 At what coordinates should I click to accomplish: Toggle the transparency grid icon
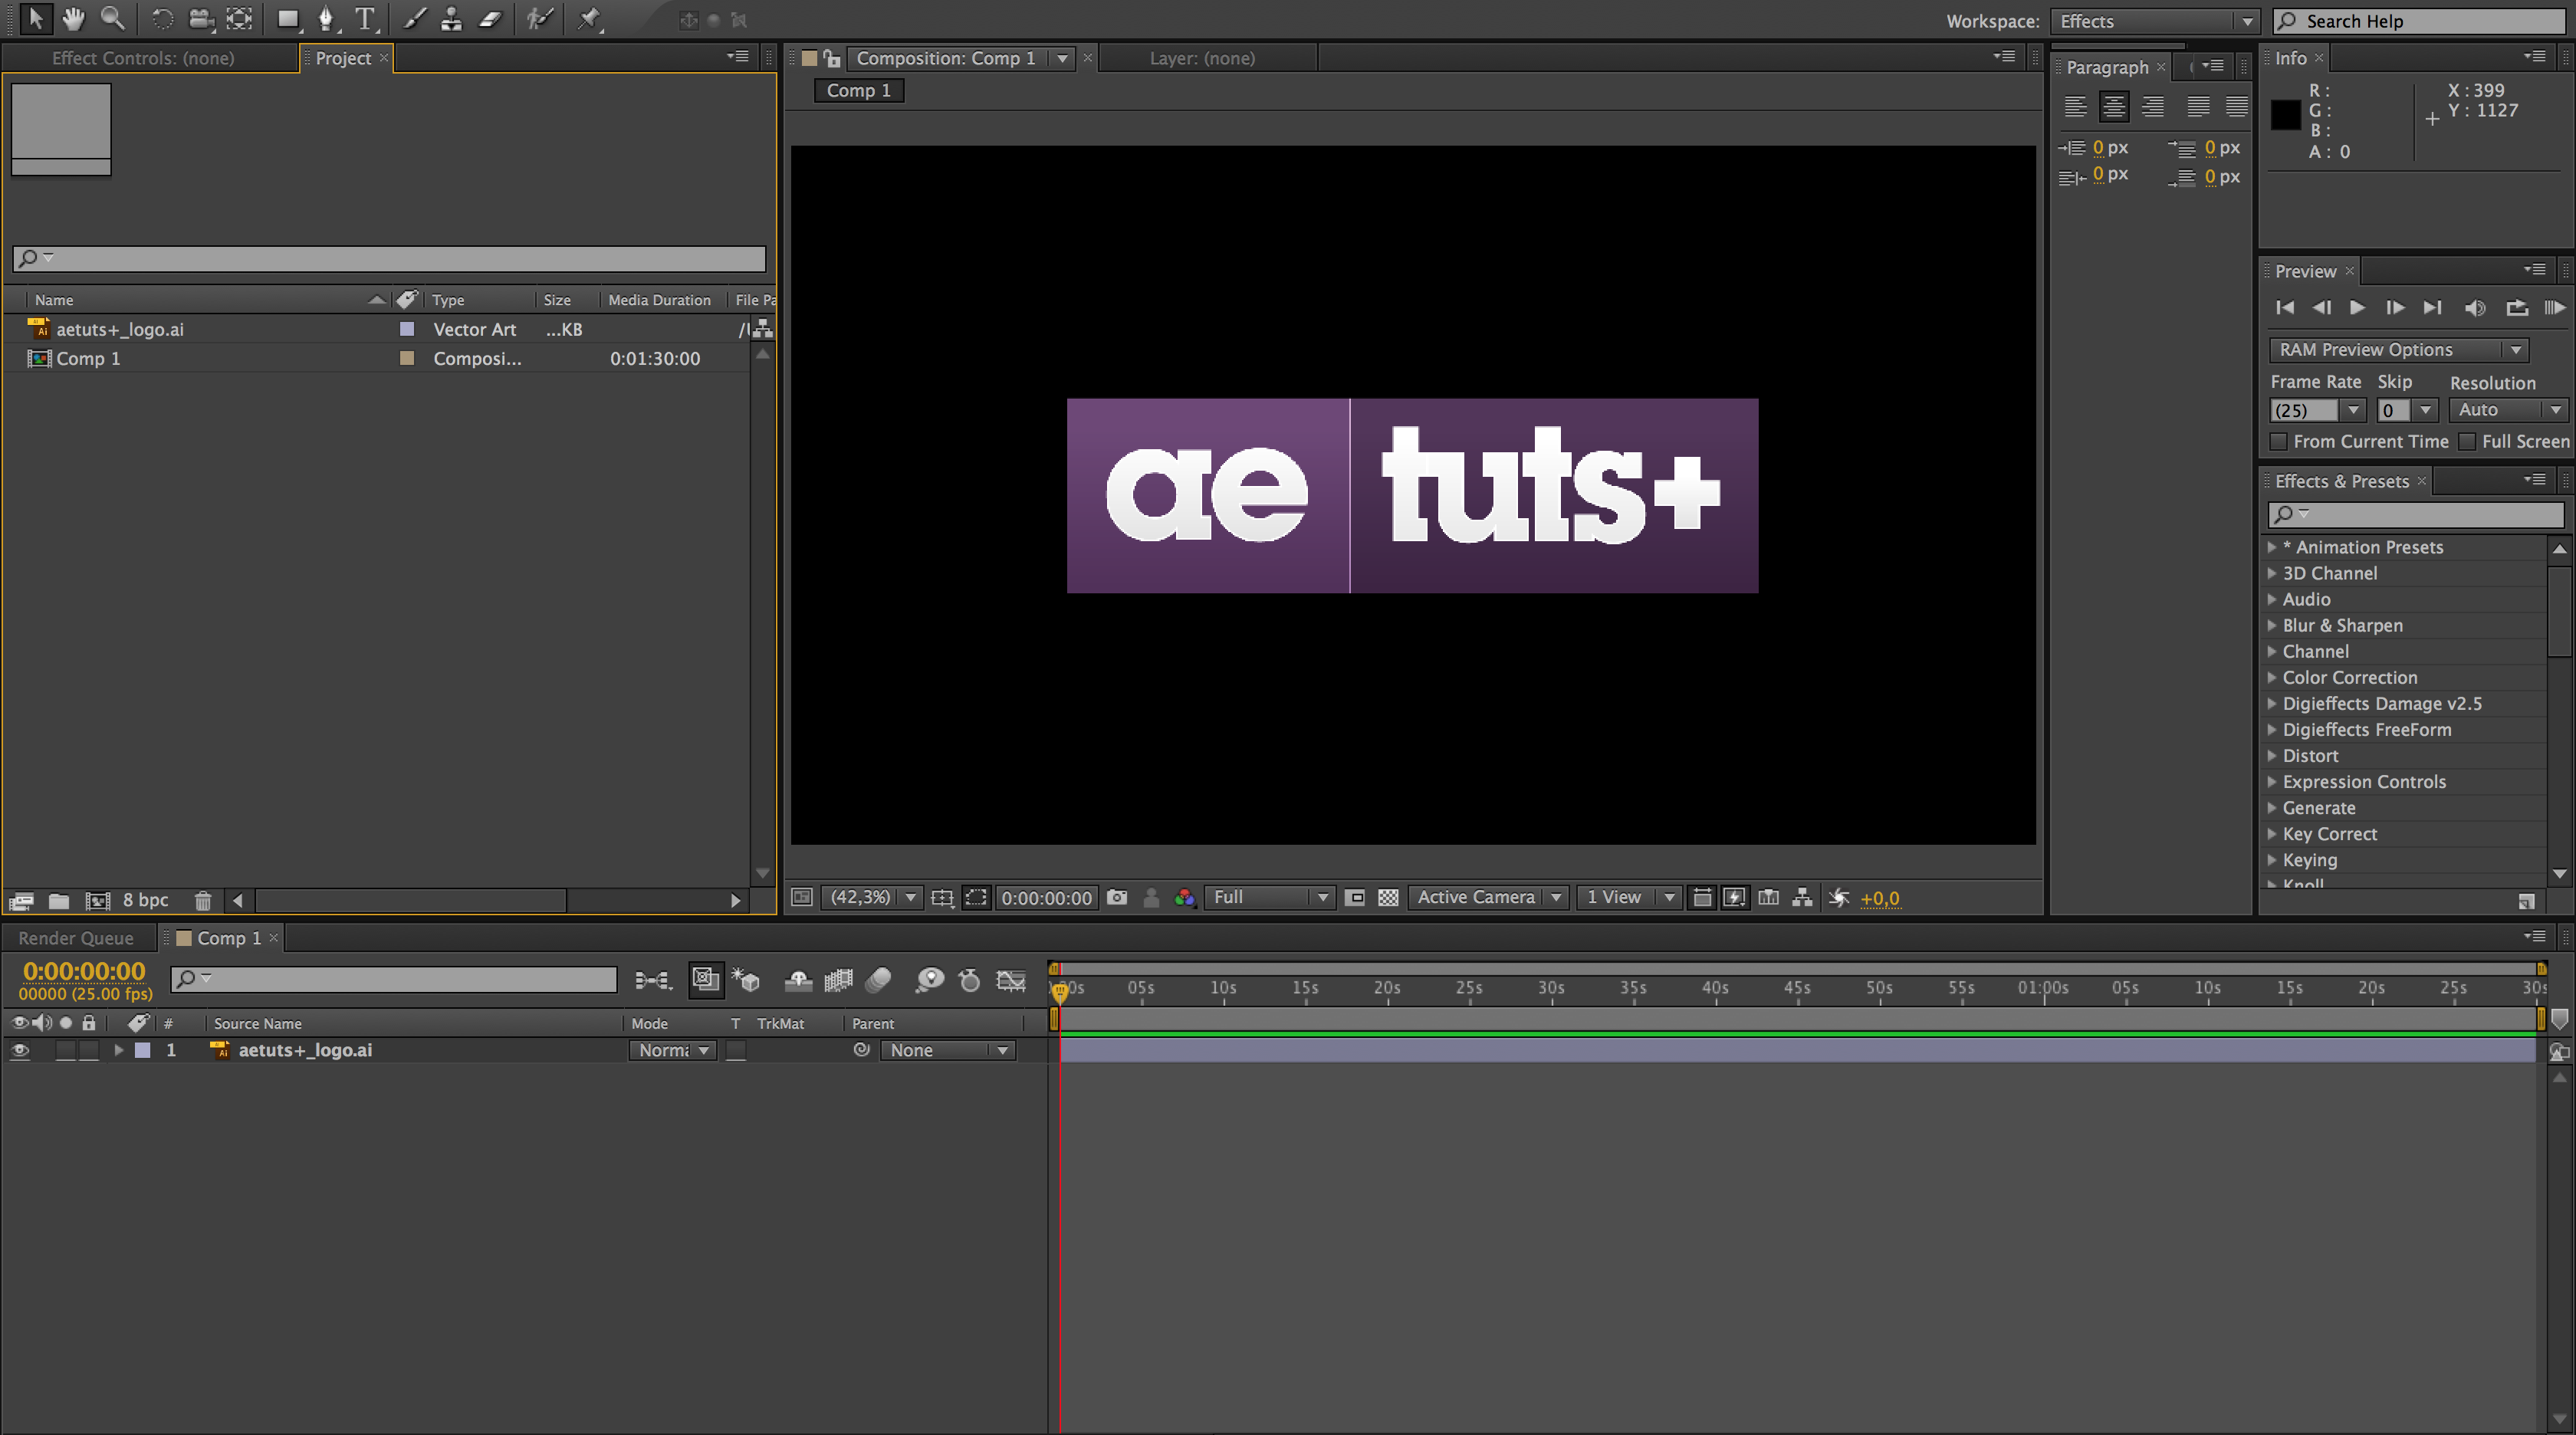pyautogui.click(x=1388, y=897)
